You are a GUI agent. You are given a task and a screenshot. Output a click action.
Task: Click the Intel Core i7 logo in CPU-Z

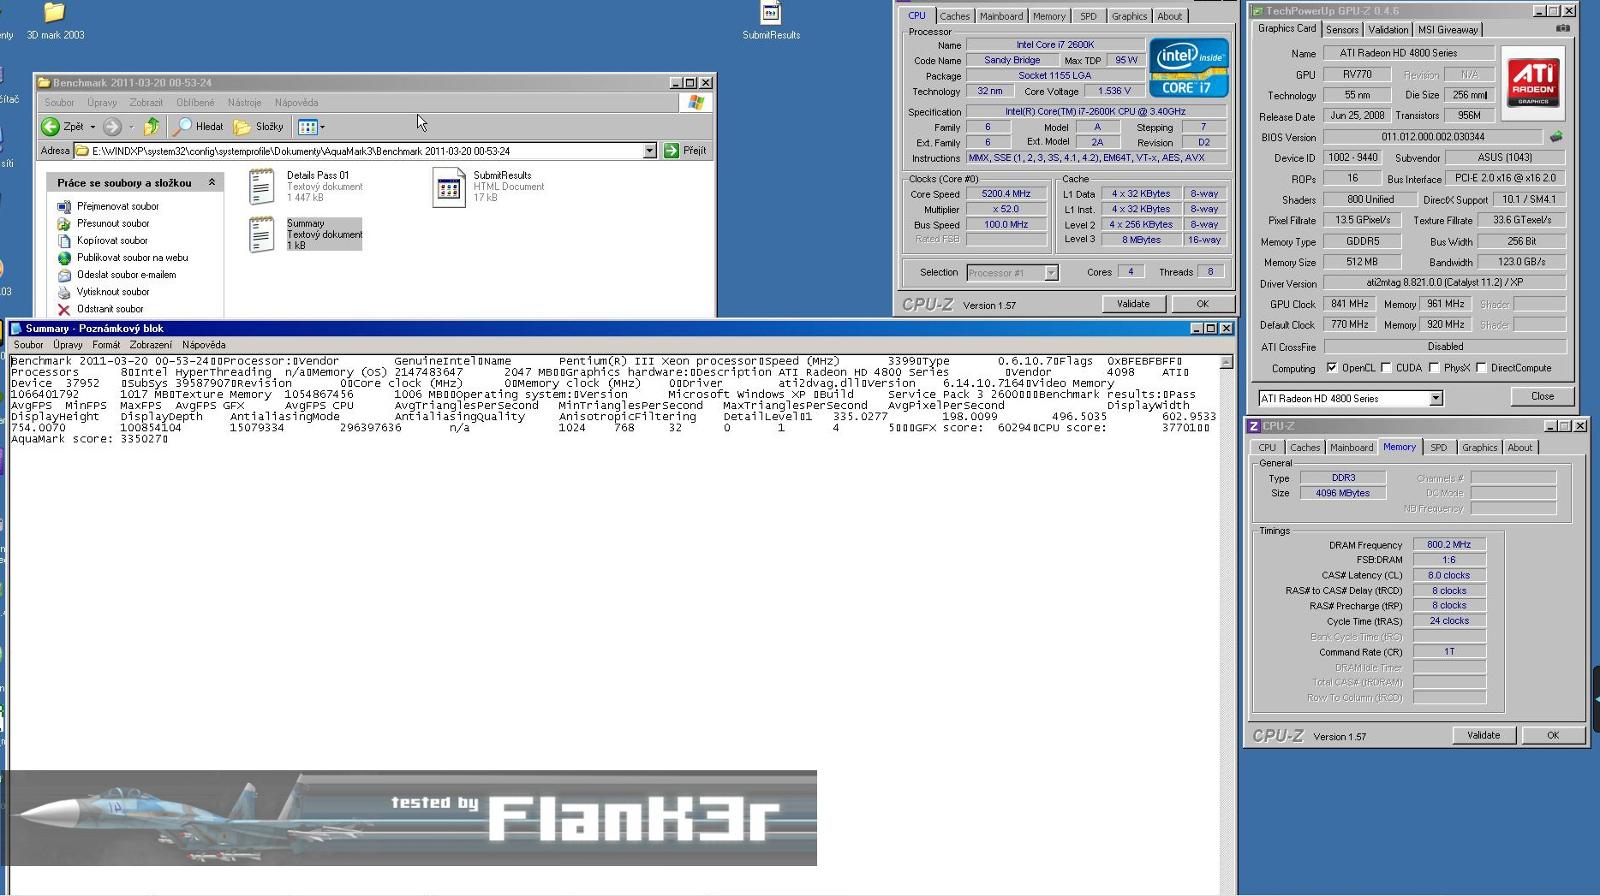click(x=1189, y=67)
